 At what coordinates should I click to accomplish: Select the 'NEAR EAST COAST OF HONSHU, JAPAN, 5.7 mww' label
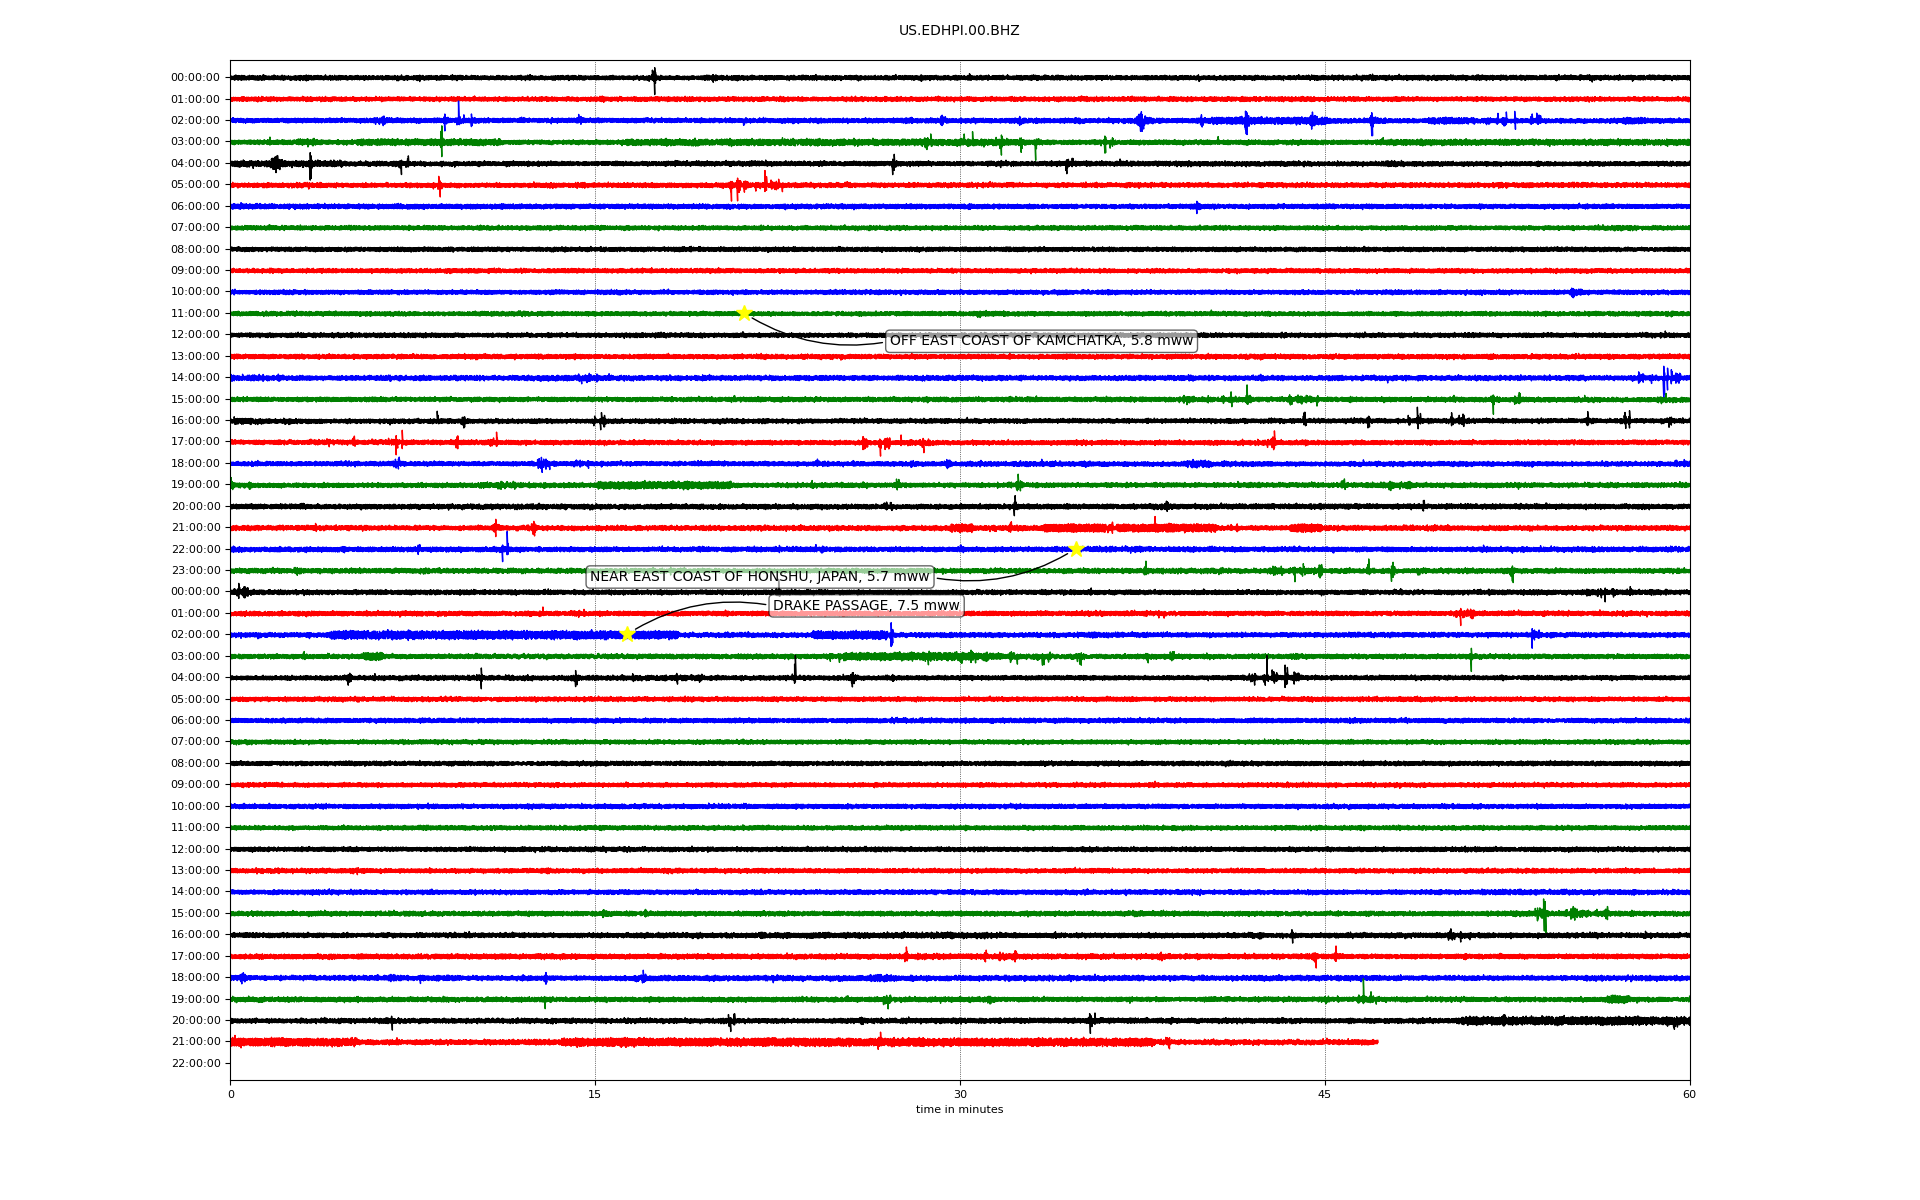pos(760,577)
